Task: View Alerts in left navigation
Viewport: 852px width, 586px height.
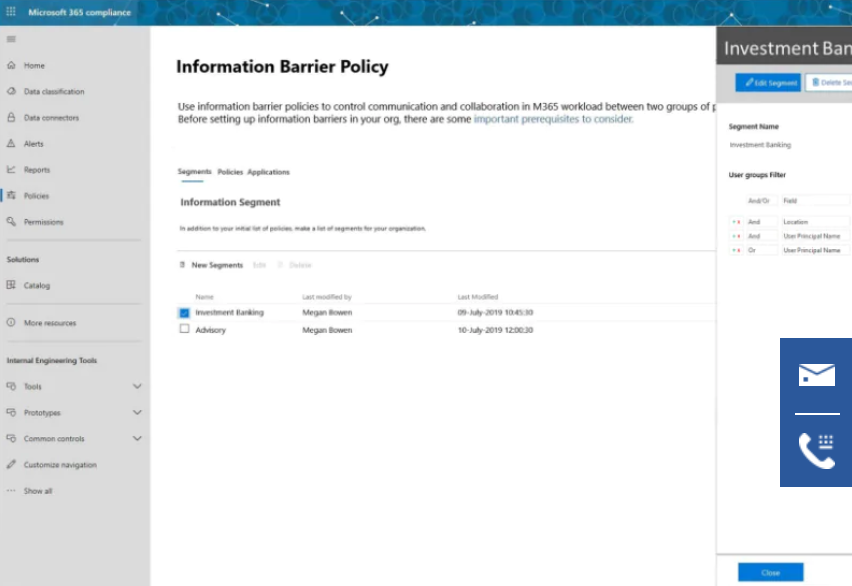Action: [x=33, y=144]
